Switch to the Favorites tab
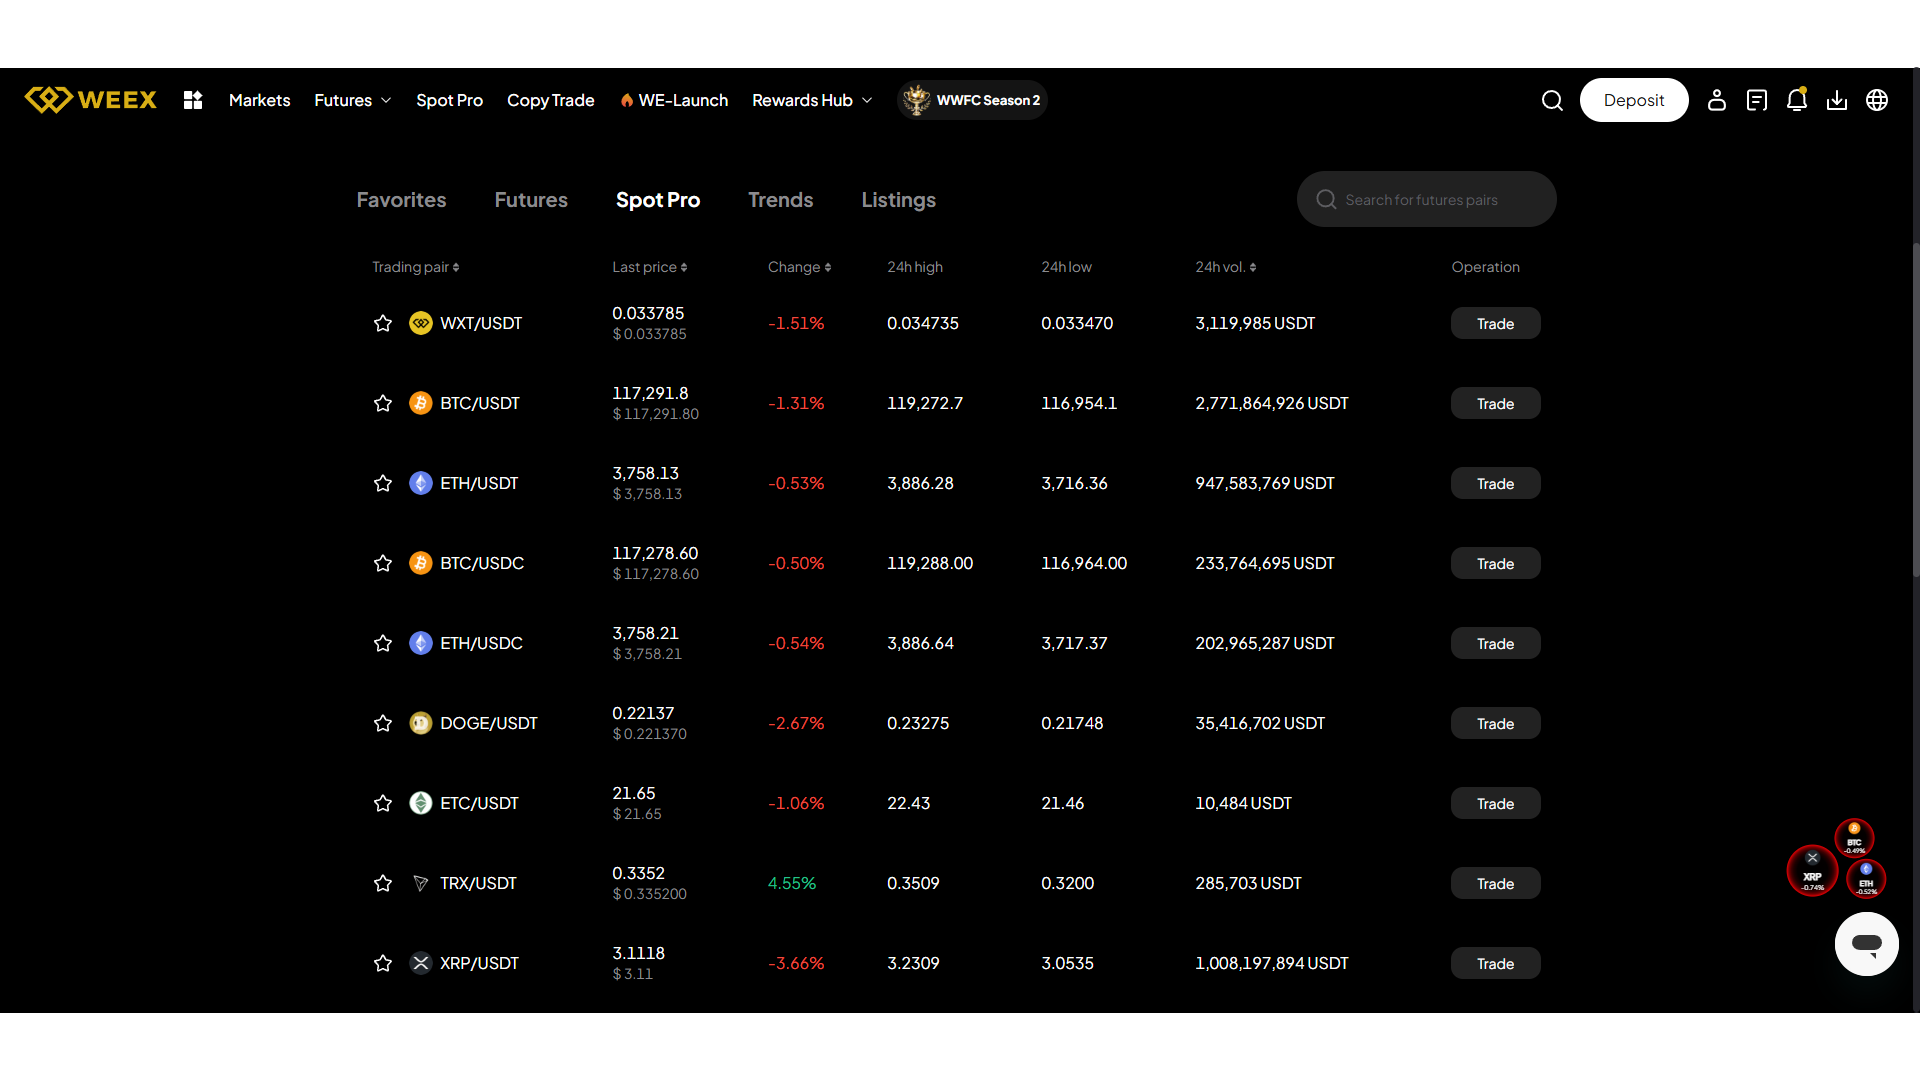Screen dimensions: 1920x1080 pos(401,200)
